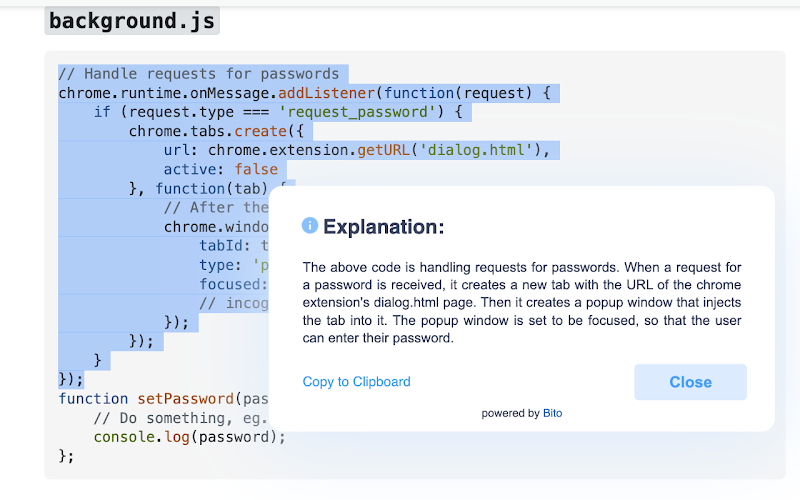The width and height of the screenshot is (800, 500).
Task: Click the blue info icon beside Explanation
Action: (x=310, y=225)
